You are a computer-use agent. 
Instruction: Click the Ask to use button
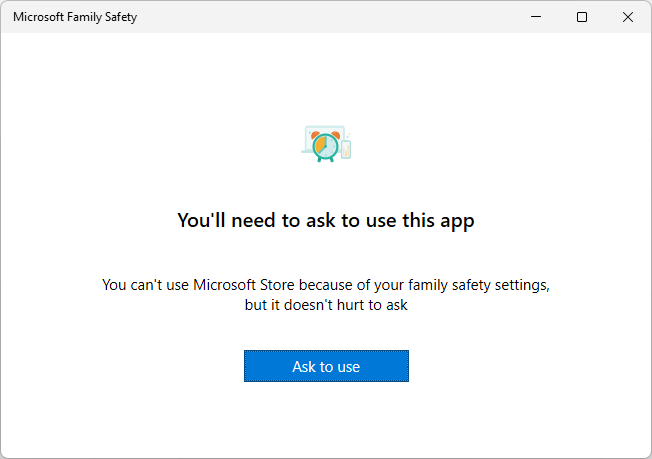[326, 366]
